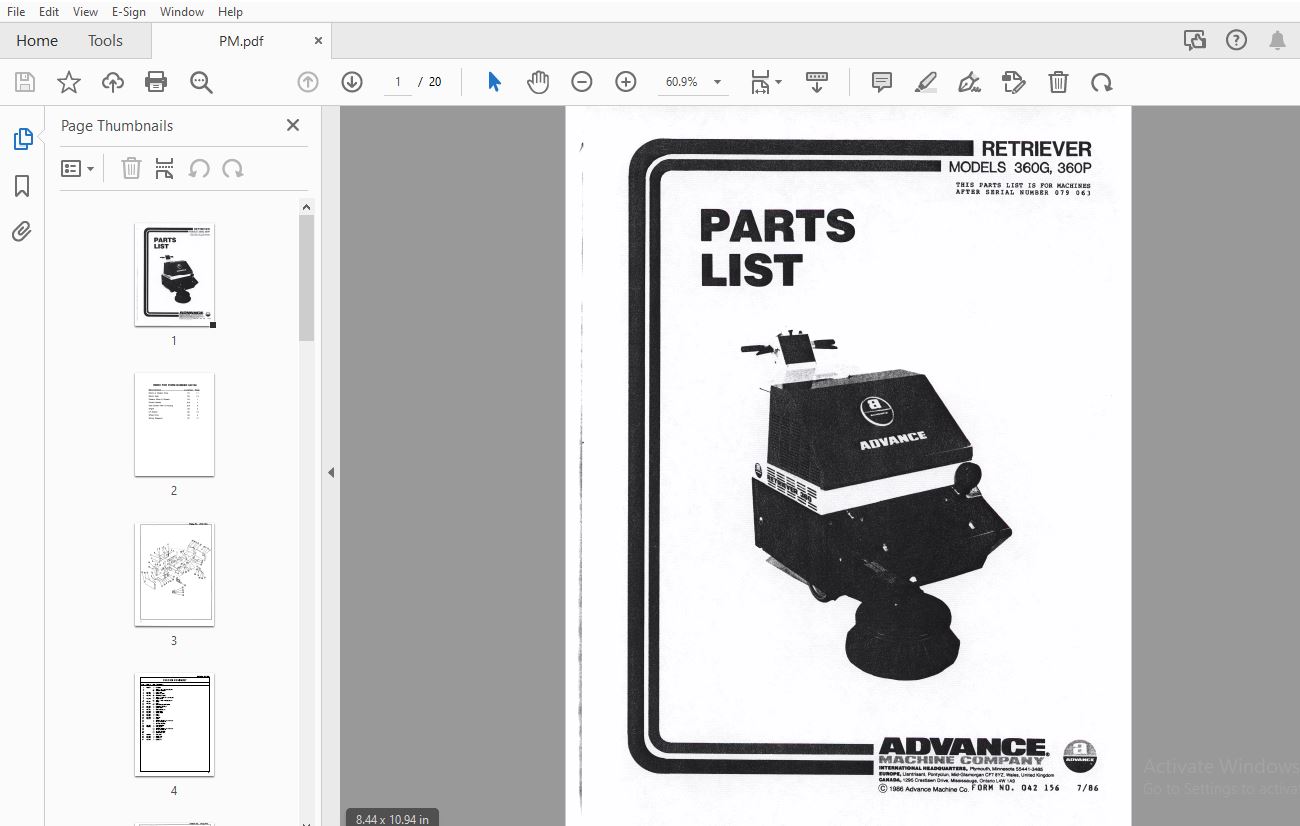
Task: Zoom out with the minus button
Action: pyautogui.click(x=582, y=82)
